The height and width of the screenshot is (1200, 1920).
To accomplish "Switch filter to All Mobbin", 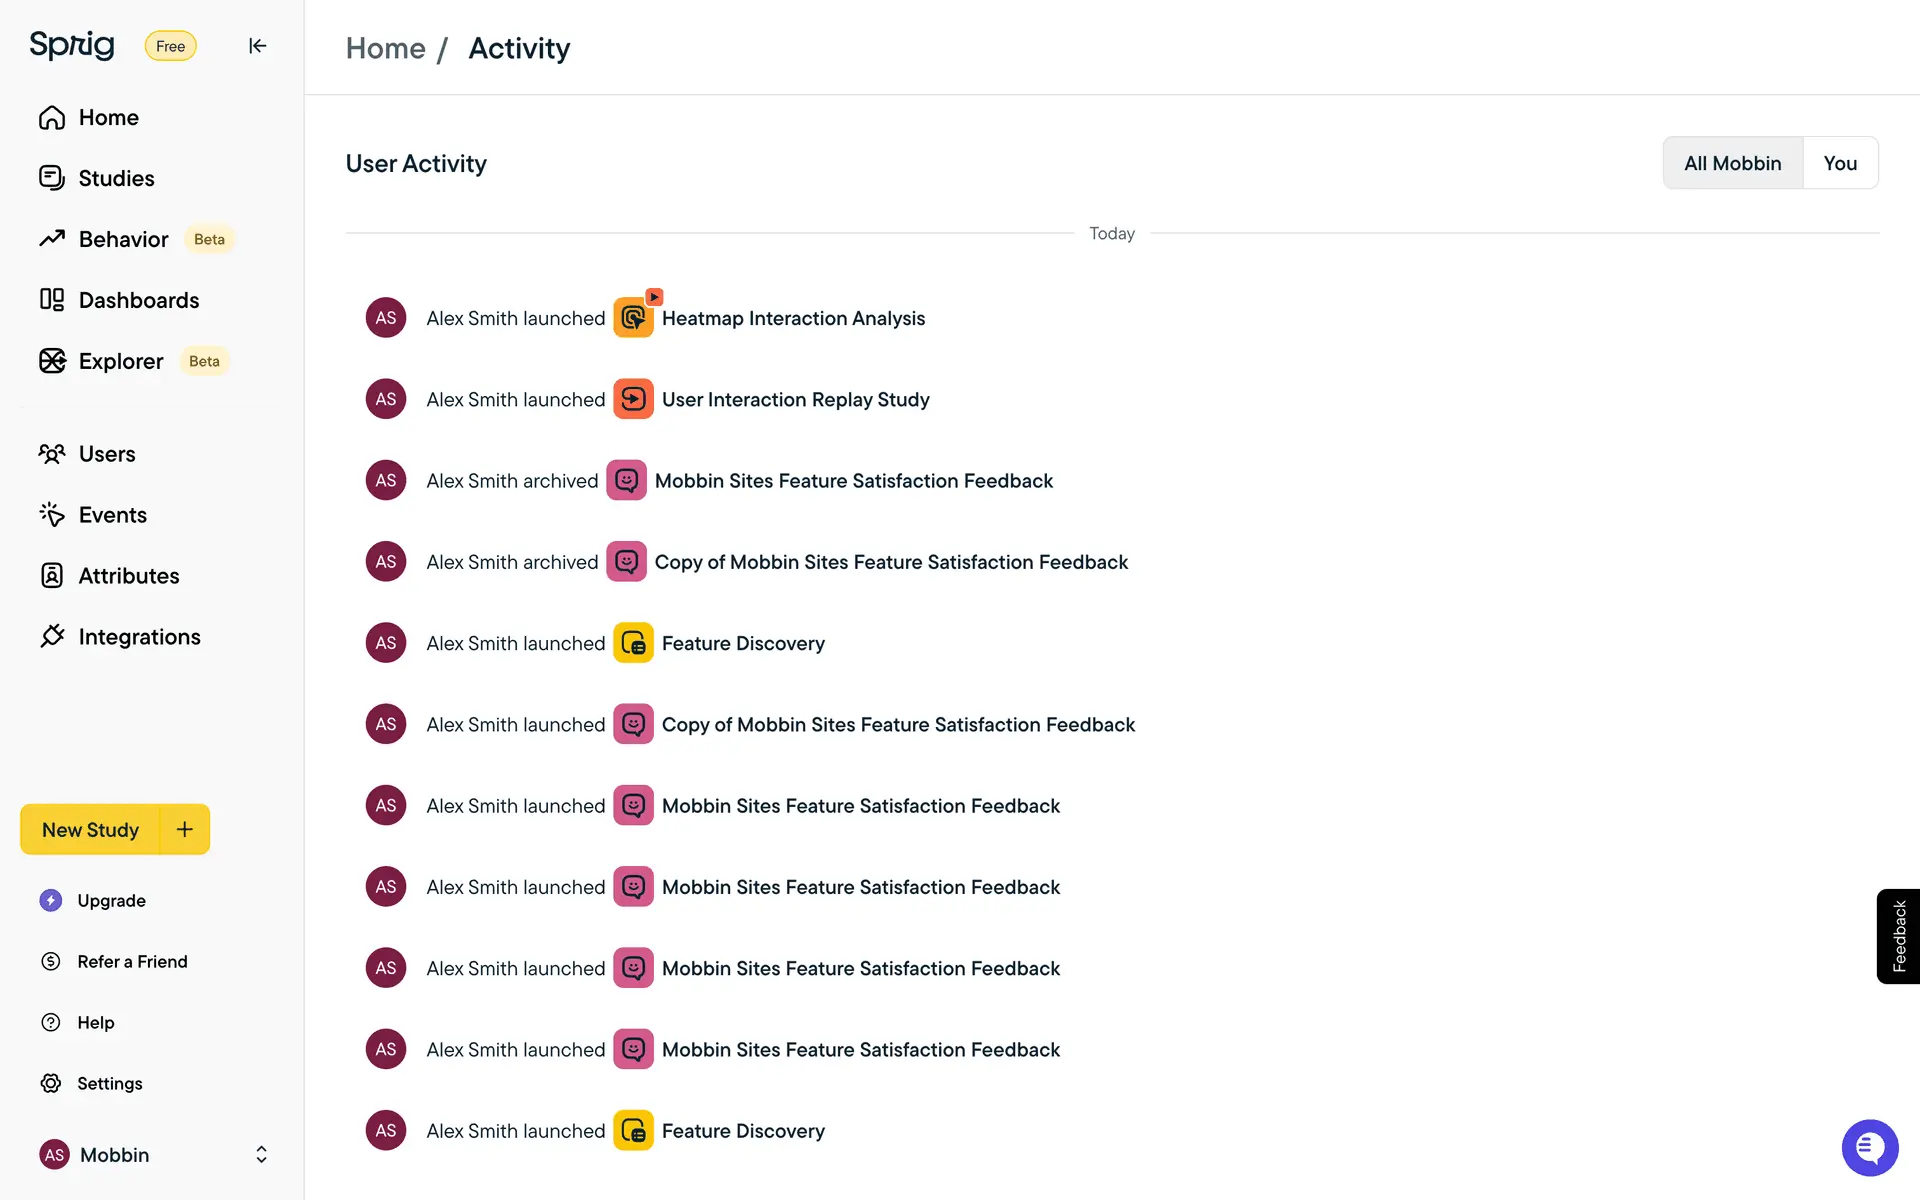I will click(1732, 163).
